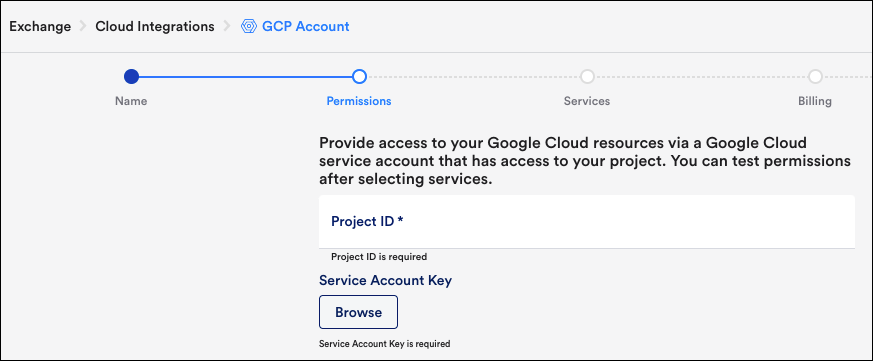This screenshot has width=873, height=361.
Task: Click the chevron after Cloud Integrations
Action: (227, 26)
